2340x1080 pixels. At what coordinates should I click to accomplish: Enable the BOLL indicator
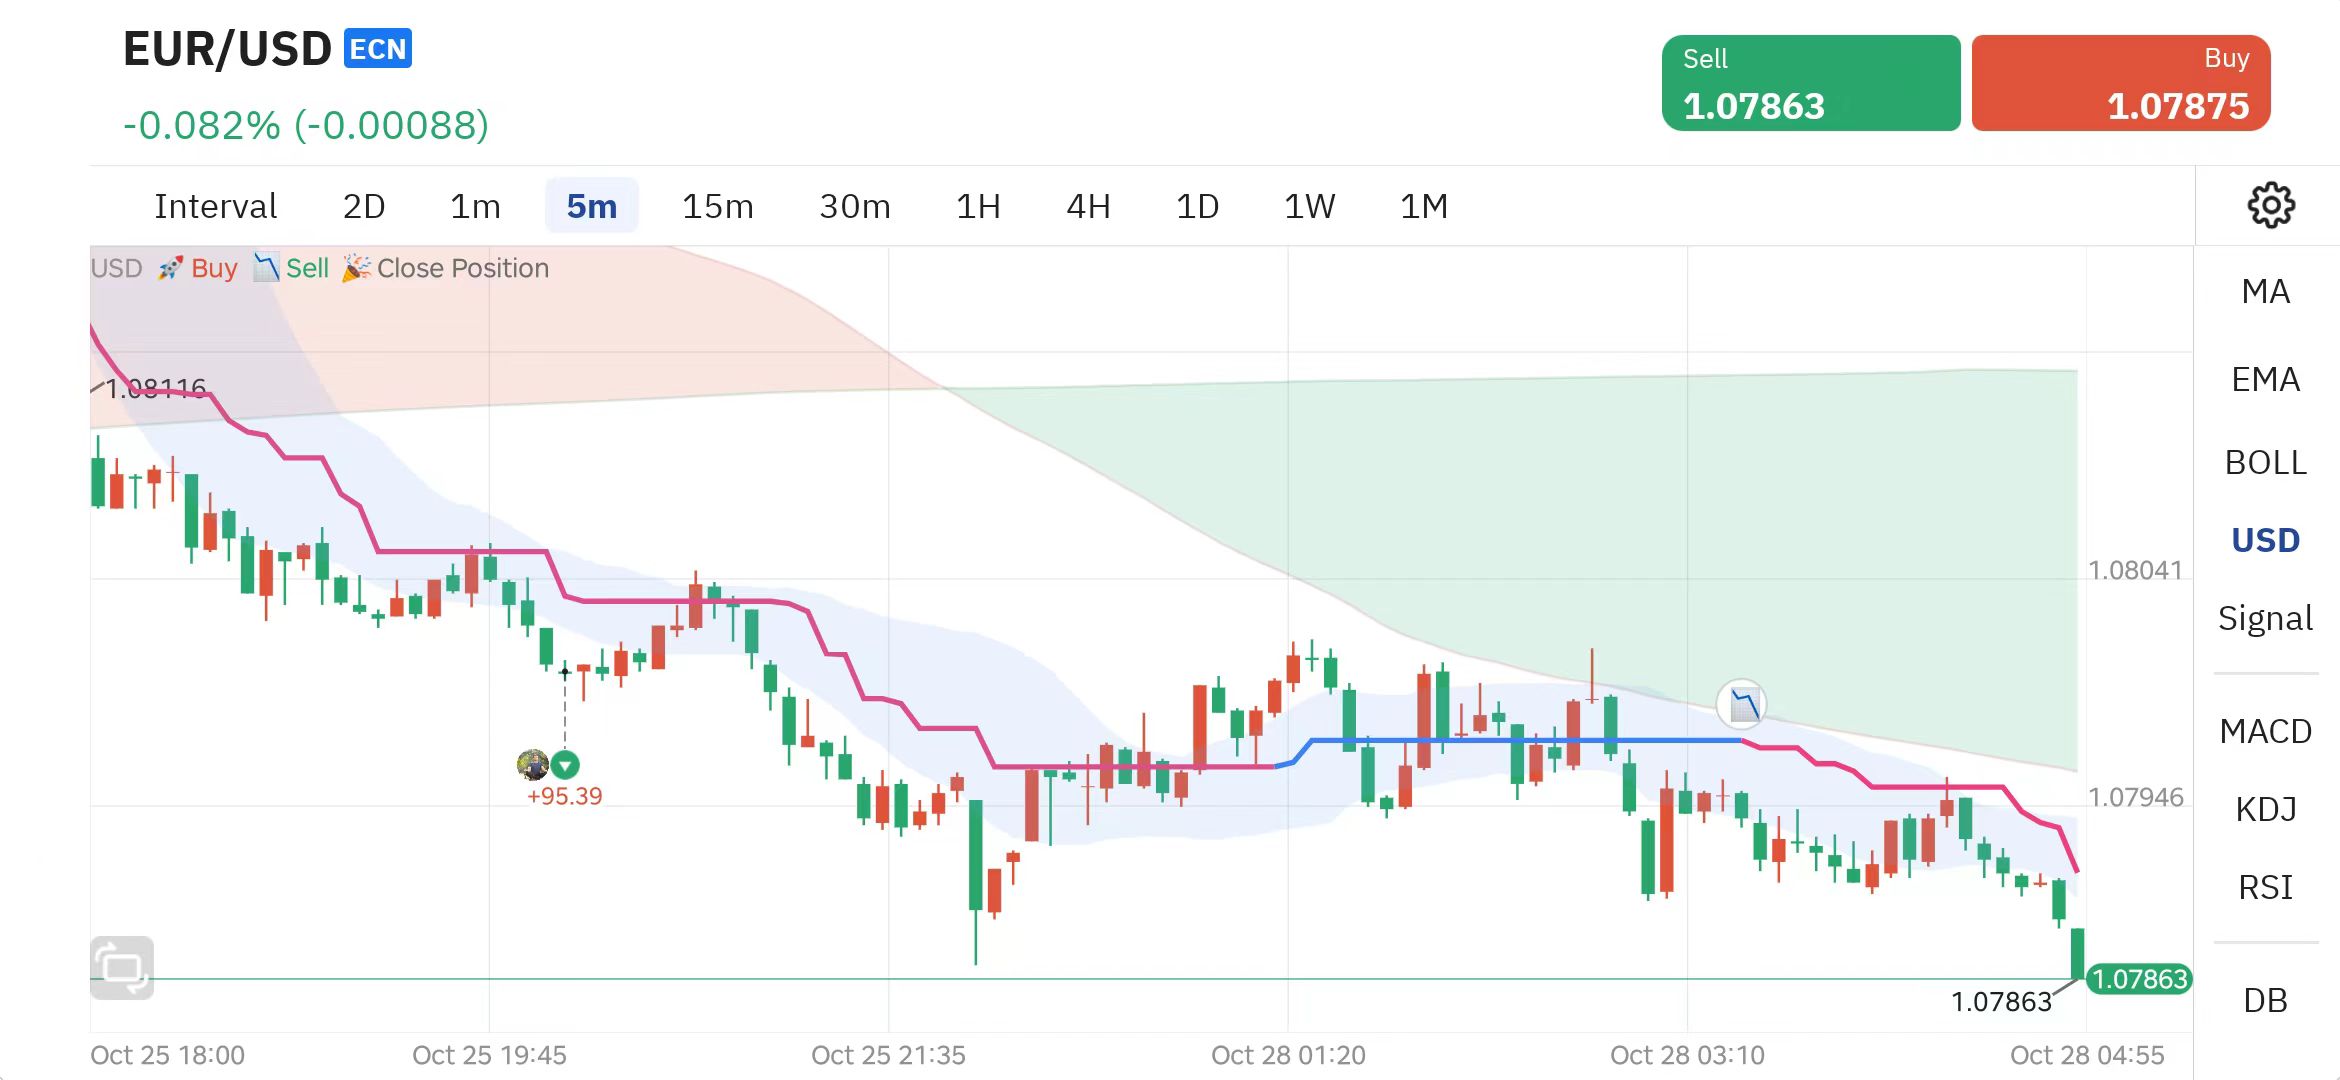tap(2265, 463)
